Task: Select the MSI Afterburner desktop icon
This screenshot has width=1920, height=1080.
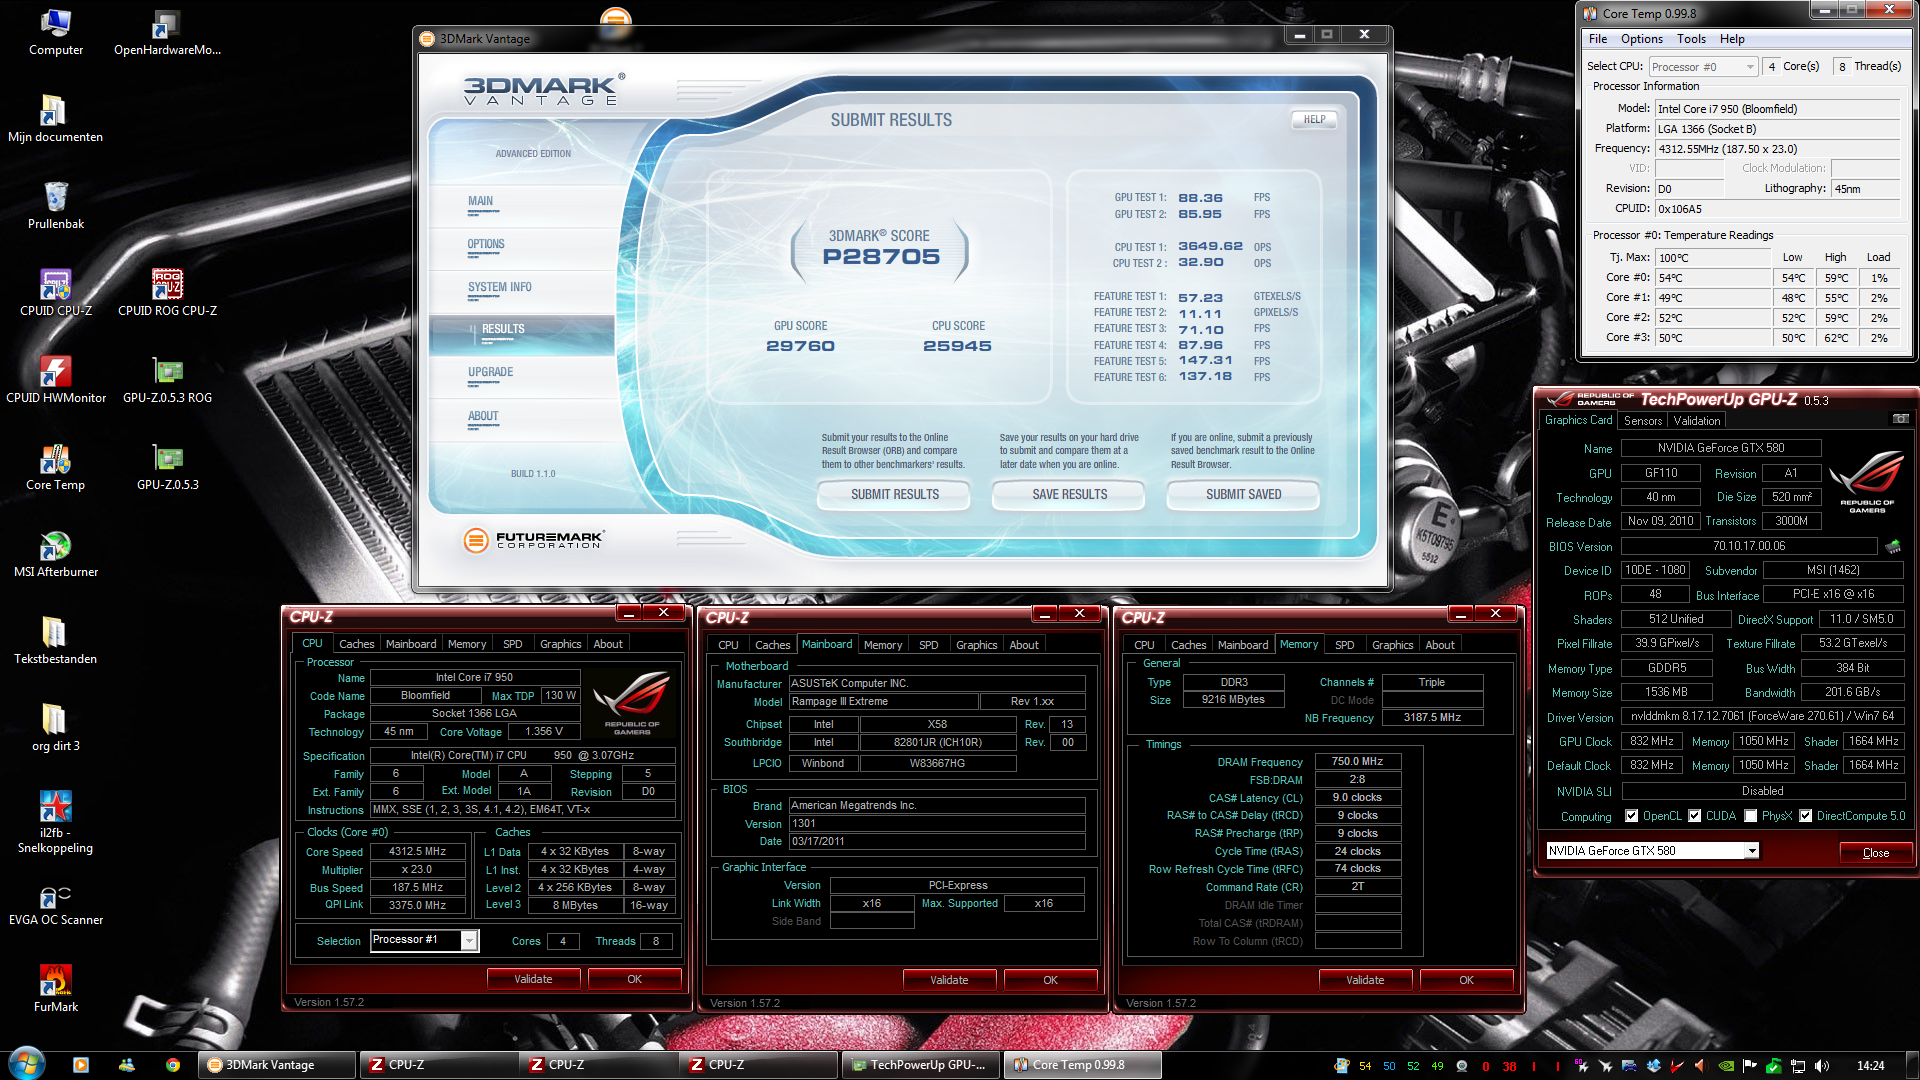Action: (55, 554)
